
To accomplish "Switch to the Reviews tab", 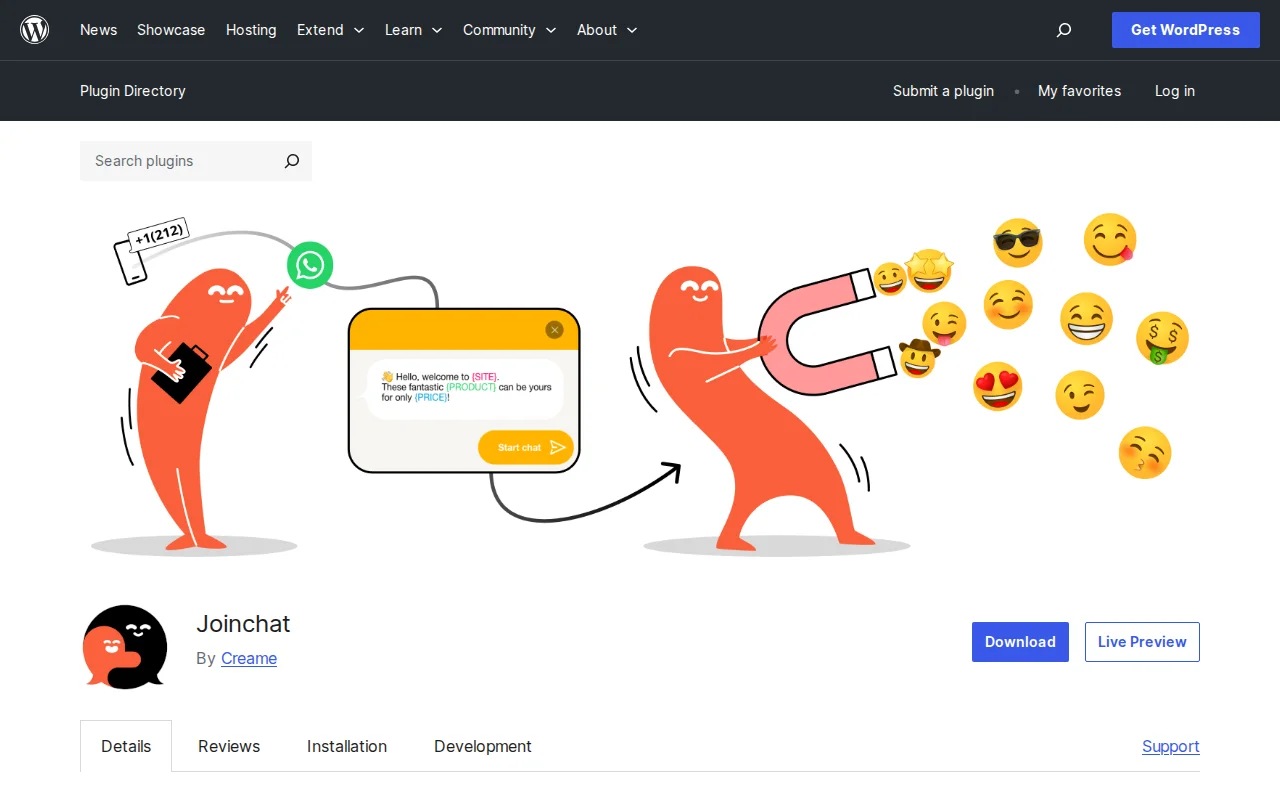I will [229, 746].
